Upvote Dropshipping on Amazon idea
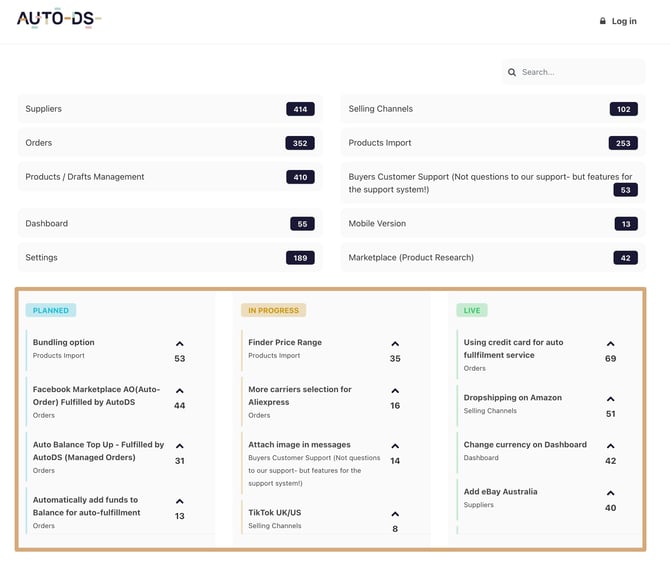The height and width of the screenshot is (563, 670). [611, 399]
